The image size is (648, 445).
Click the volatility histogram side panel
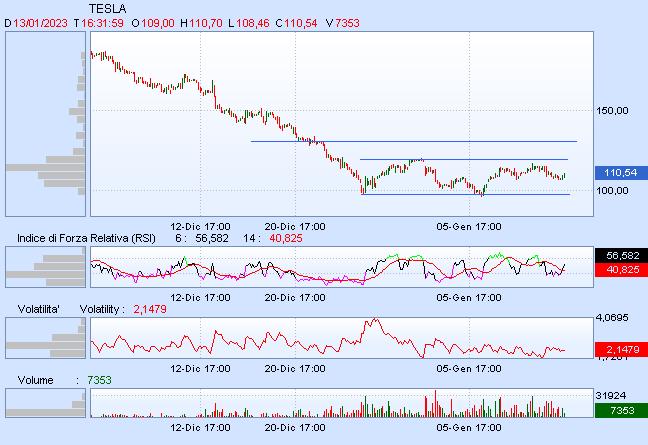point(45,338)
